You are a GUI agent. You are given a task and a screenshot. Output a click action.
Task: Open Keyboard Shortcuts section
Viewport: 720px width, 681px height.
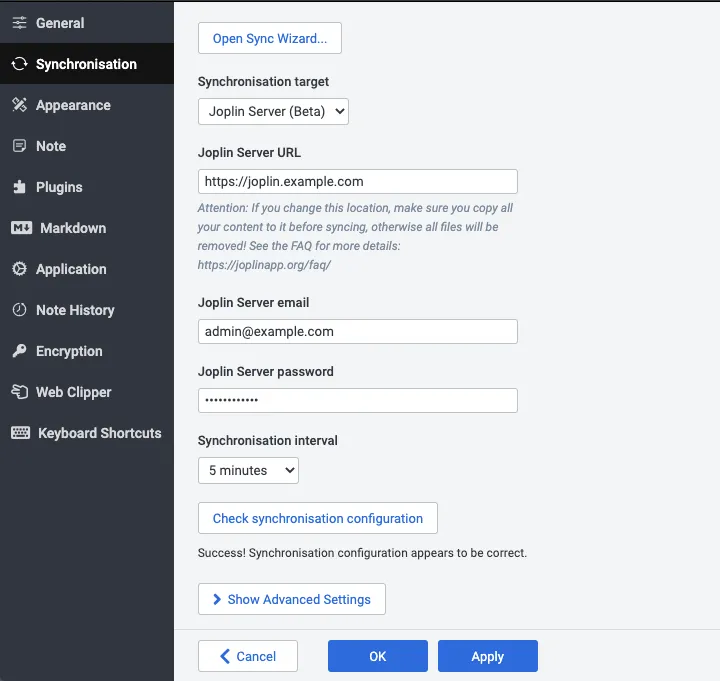[x=87, y=433]
